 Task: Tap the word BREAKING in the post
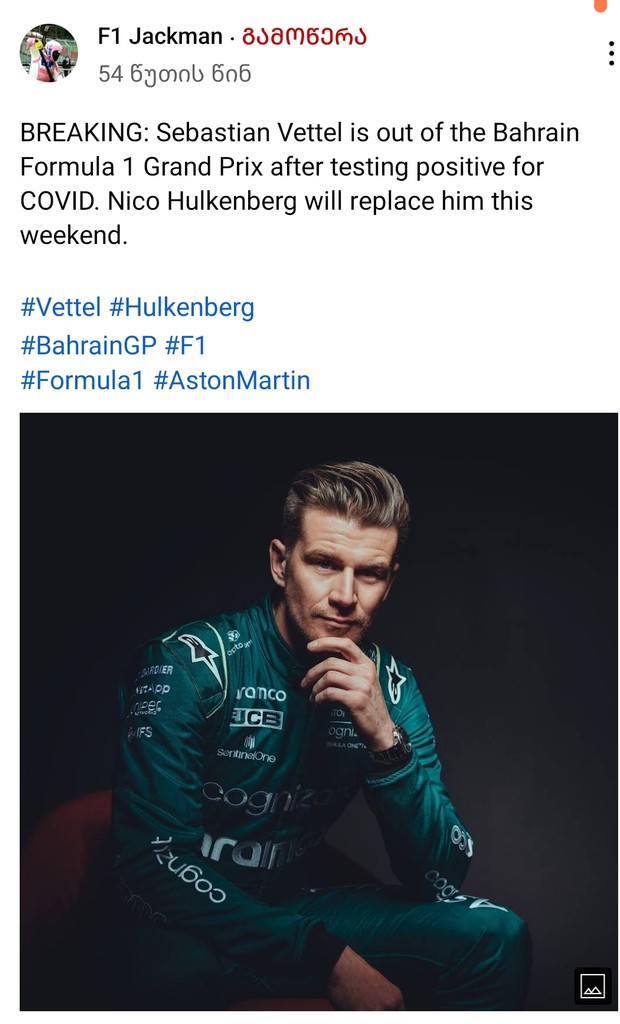pyautogui.click(x=82, y=133)
